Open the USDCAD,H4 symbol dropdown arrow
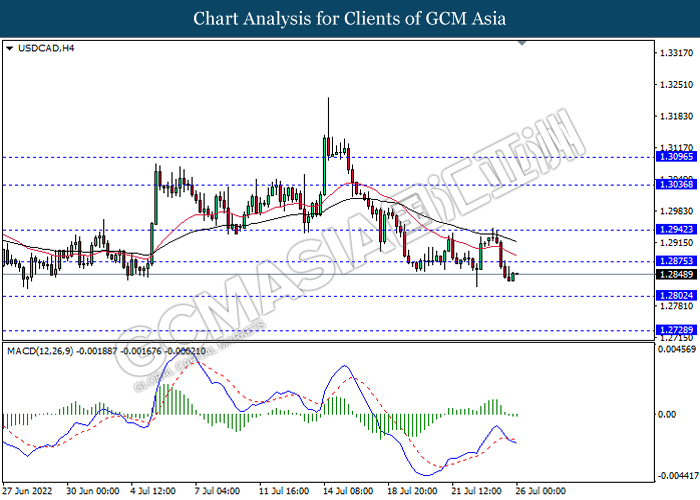700x500 pixels. click(9, 48)
